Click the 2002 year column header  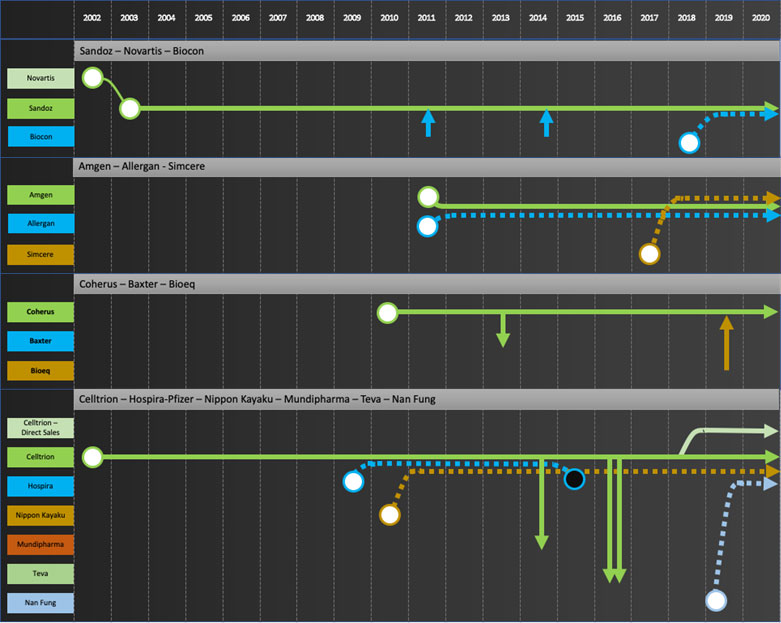point(92,18)
